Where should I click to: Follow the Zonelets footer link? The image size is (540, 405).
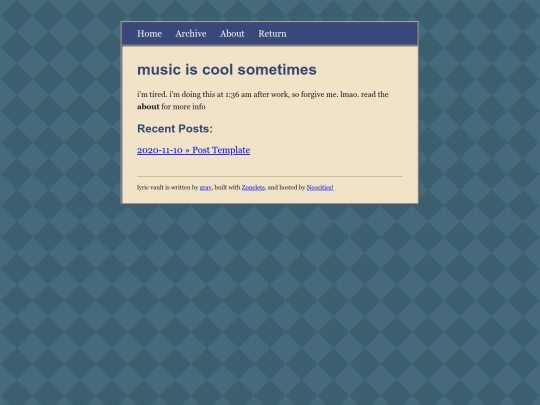(x=253, y=187)
